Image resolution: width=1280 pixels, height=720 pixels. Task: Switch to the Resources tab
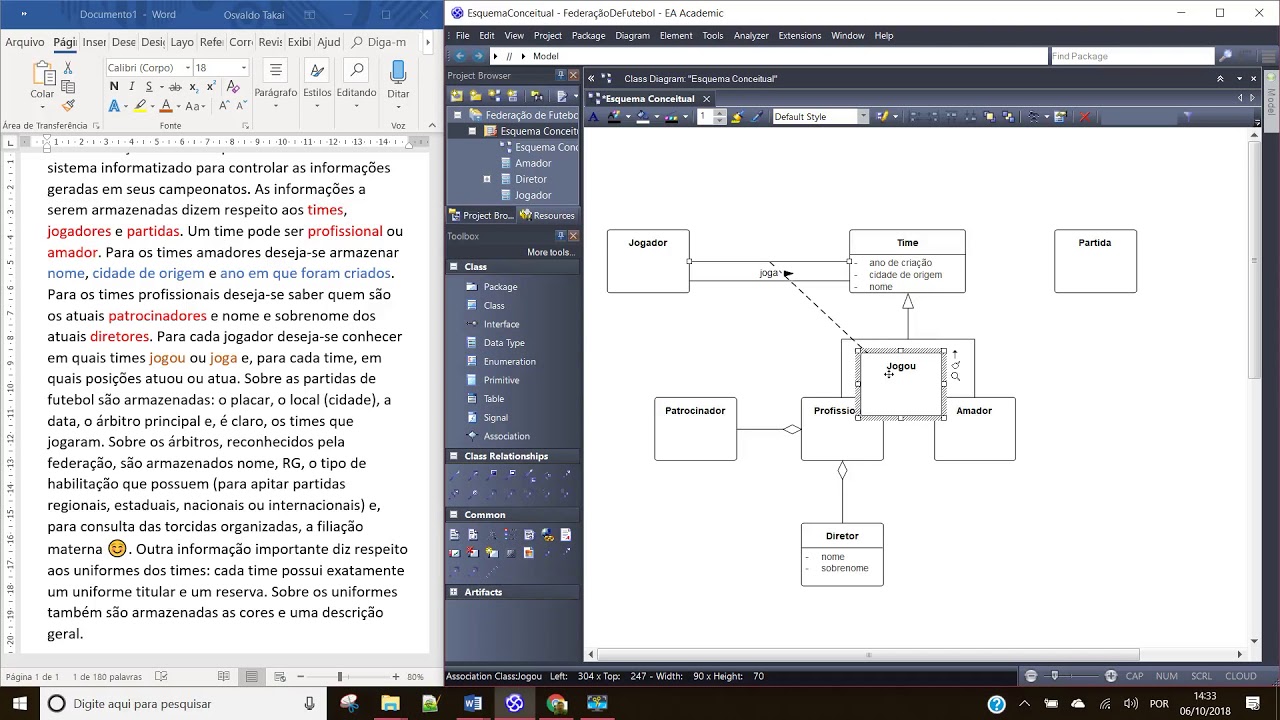click(x=547, y=215)
